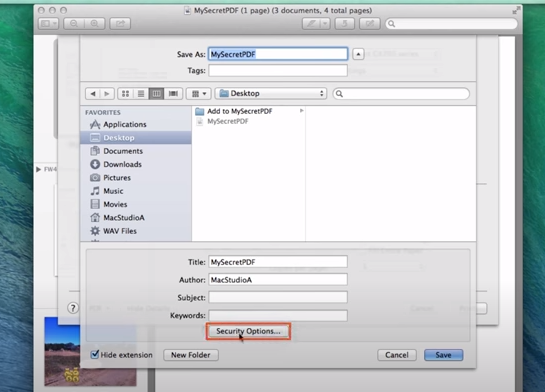Go back with left arrow navigation button

[x=92, y=93]
